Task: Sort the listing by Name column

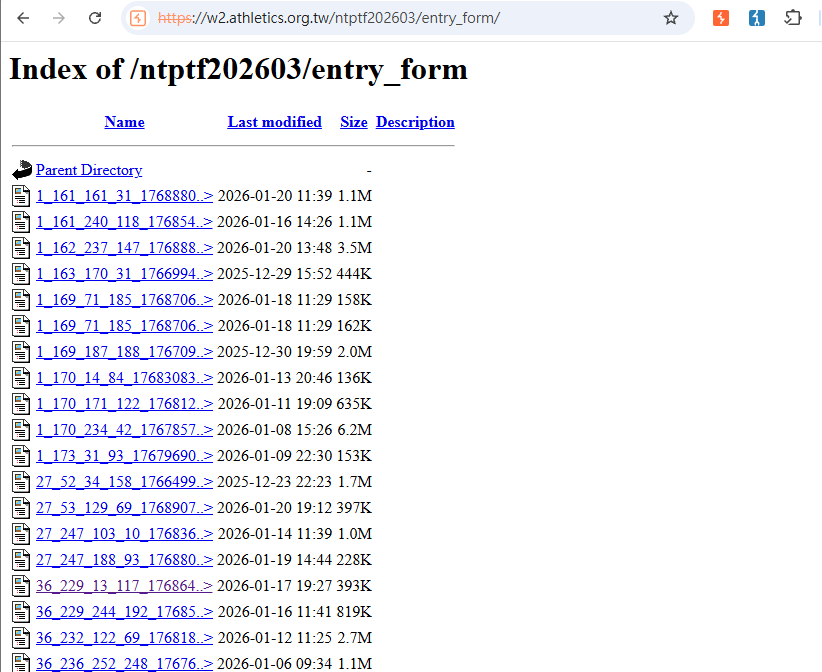Action: point(124,122)
